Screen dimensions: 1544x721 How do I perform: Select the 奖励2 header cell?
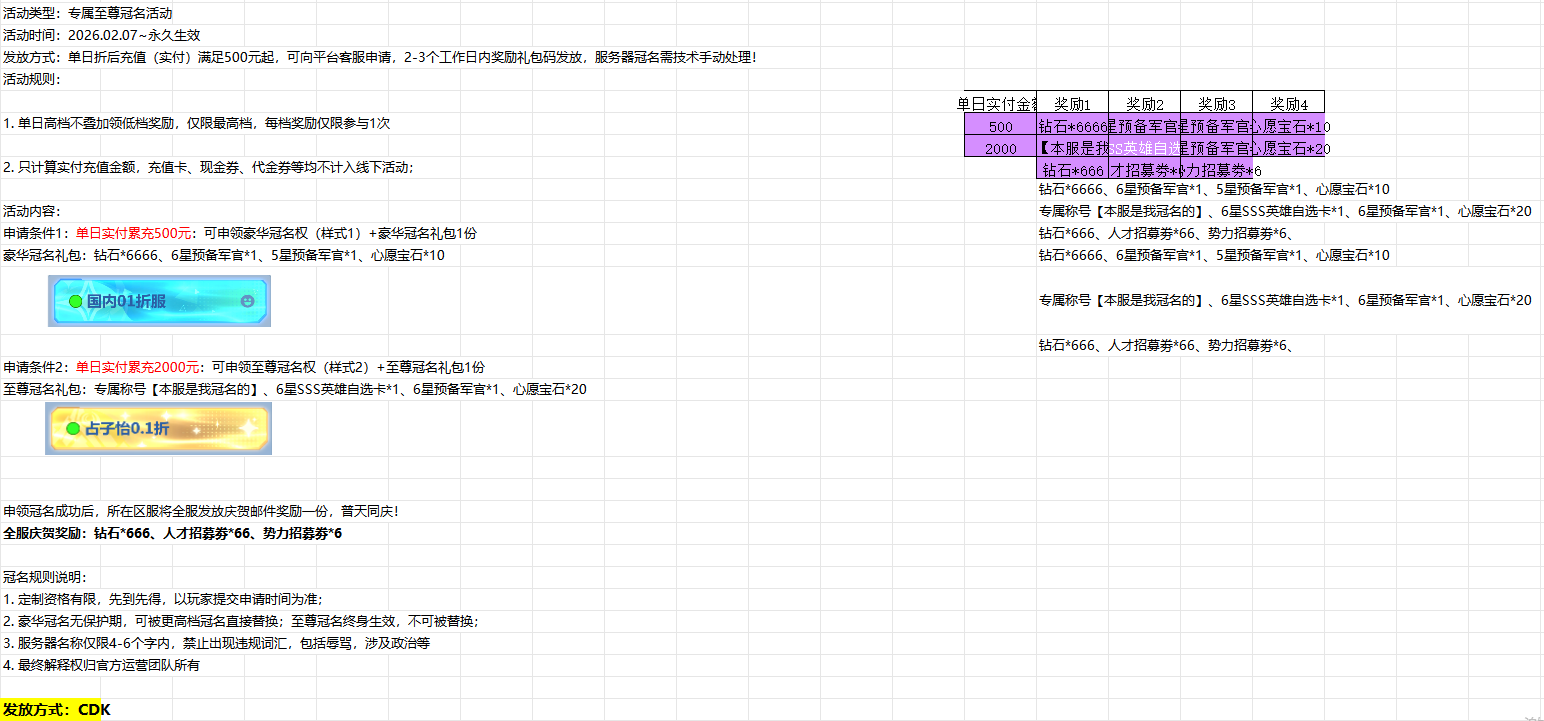1144,103
